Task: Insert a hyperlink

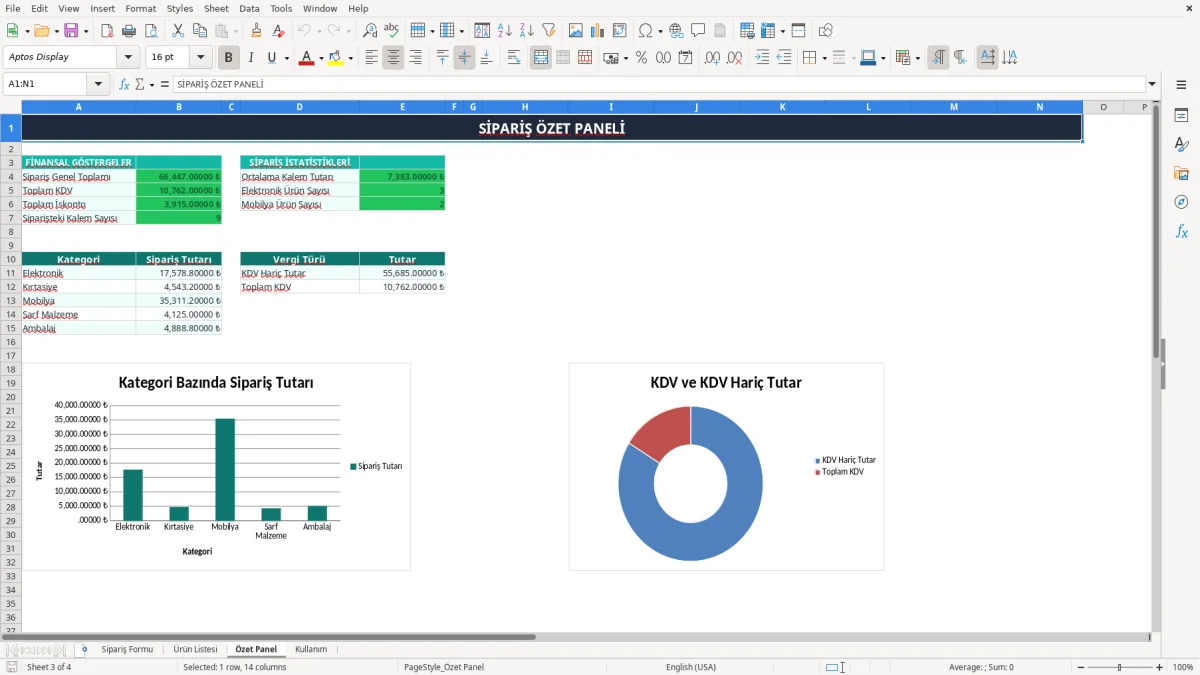Action: pyautogui.click(x=677, y=31)
